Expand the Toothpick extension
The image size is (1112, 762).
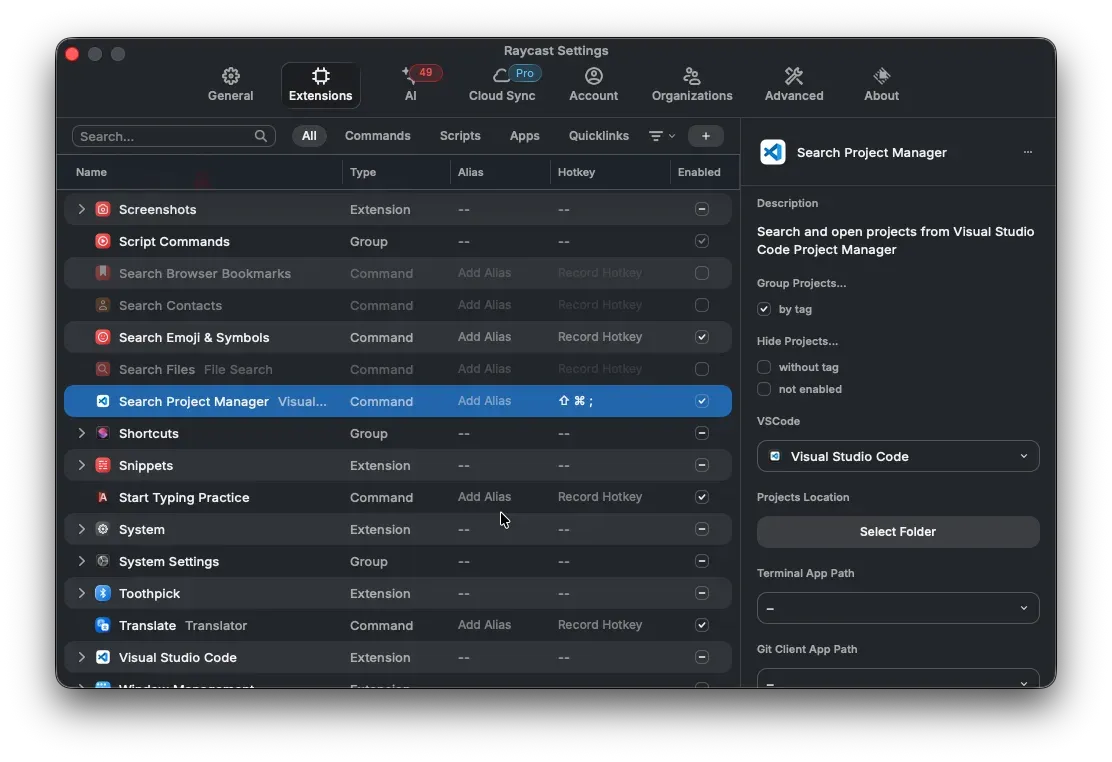tap(82, 593)
